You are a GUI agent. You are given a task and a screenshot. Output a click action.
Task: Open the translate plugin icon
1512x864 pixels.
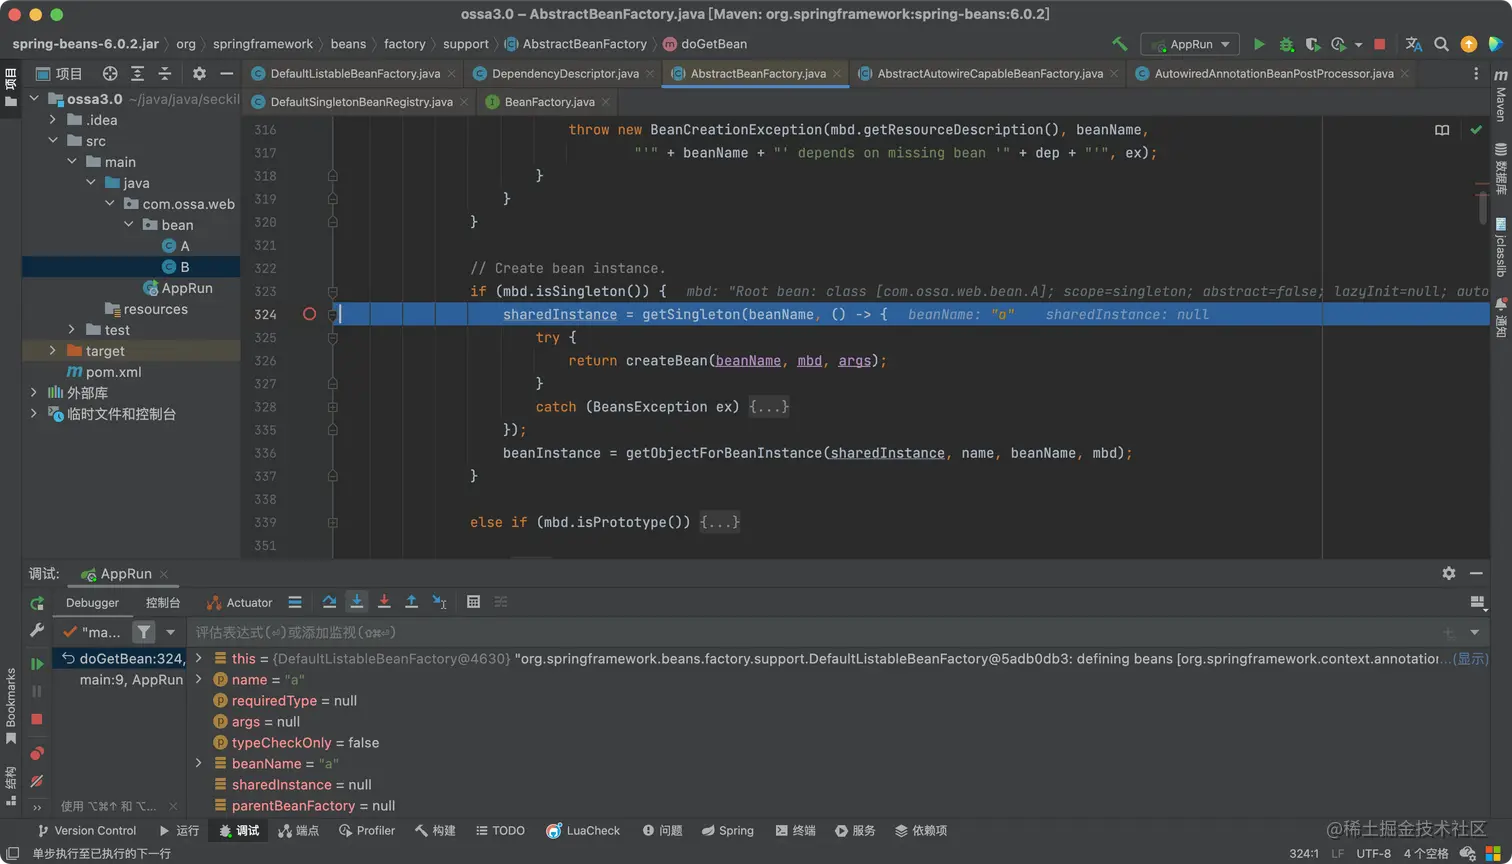click(1413, 44)
